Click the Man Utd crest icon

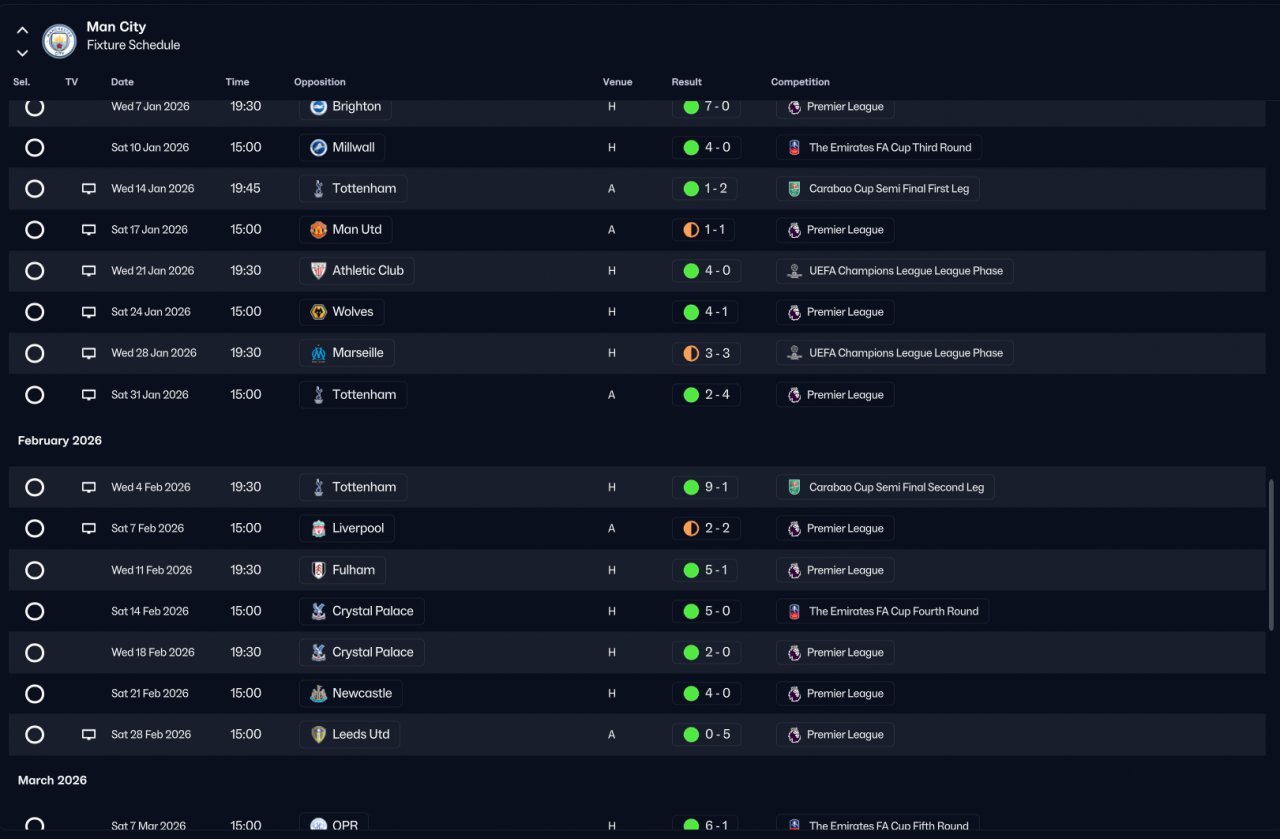pyautogui.click(x=318, y=230)
